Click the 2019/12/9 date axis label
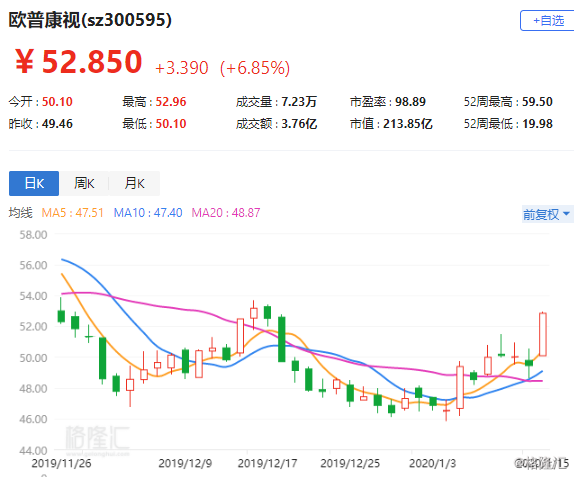 (185, 463)
